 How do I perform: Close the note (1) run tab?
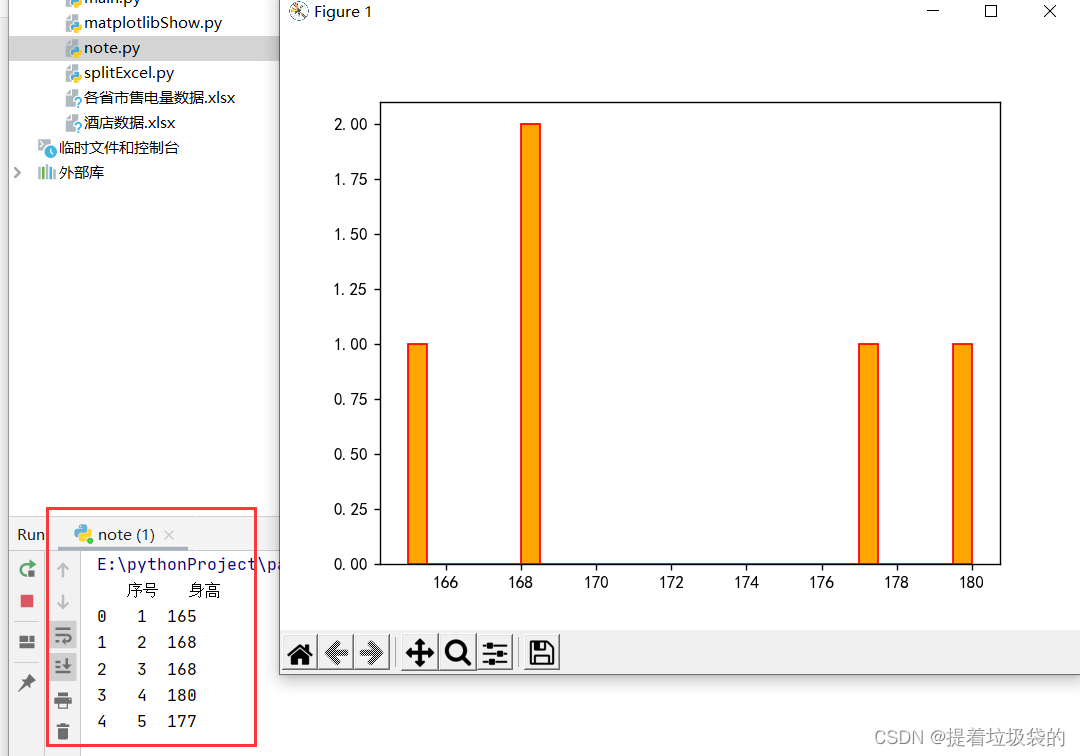tap(169, 535)
